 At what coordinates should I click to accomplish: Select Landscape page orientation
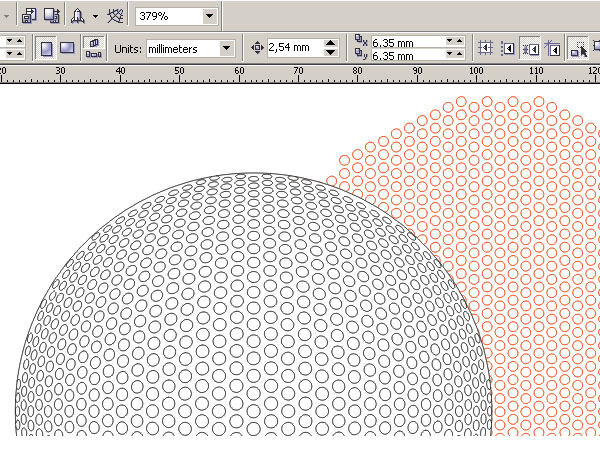(67, 48)
